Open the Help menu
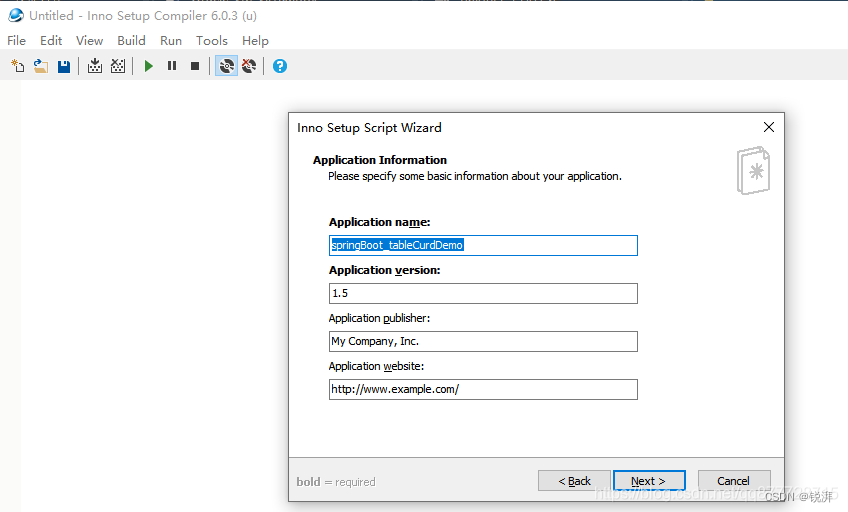The image size is (848, 512). point(255,41)
